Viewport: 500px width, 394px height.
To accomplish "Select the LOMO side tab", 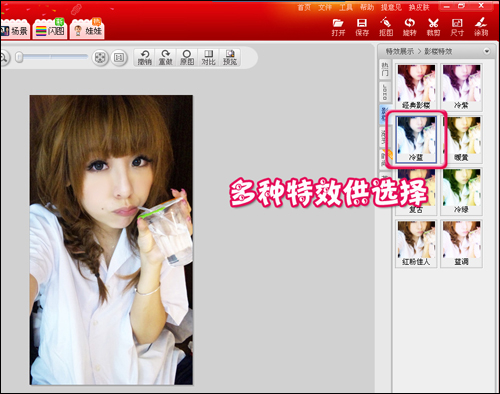I will click(385, 92).
